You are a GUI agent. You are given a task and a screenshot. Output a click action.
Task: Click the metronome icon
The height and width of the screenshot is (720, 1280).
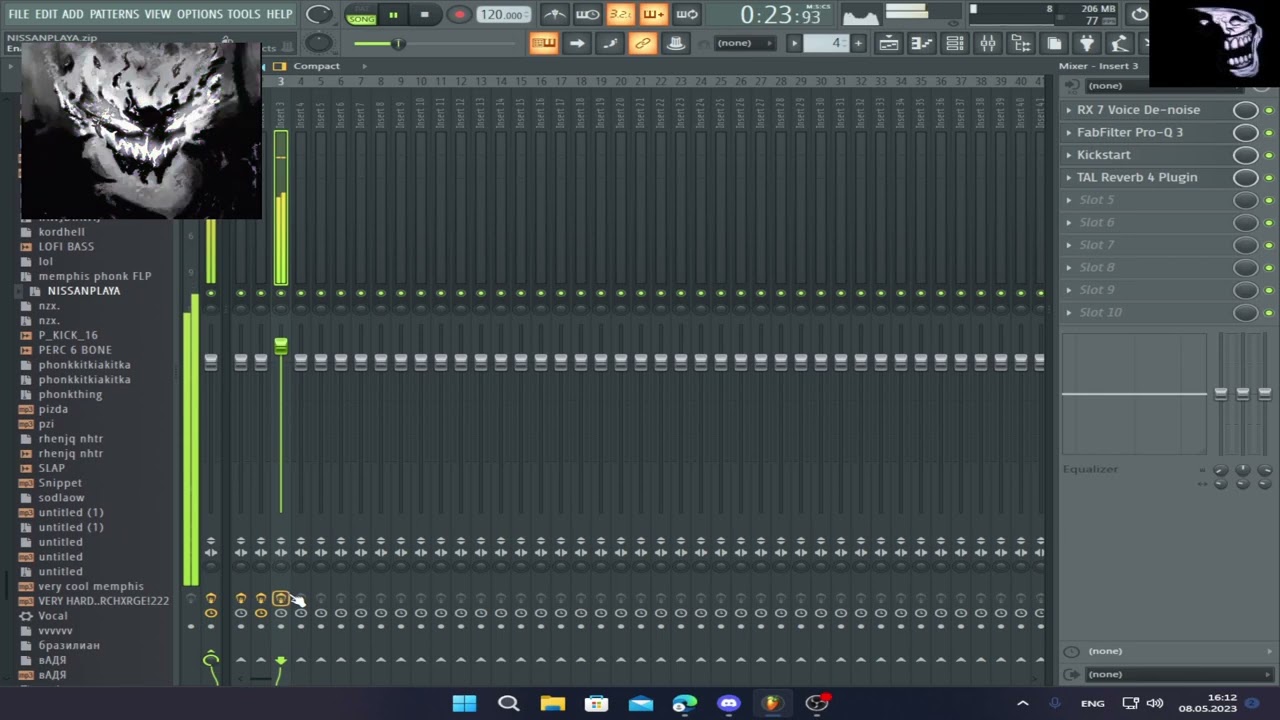coord(554,14)
